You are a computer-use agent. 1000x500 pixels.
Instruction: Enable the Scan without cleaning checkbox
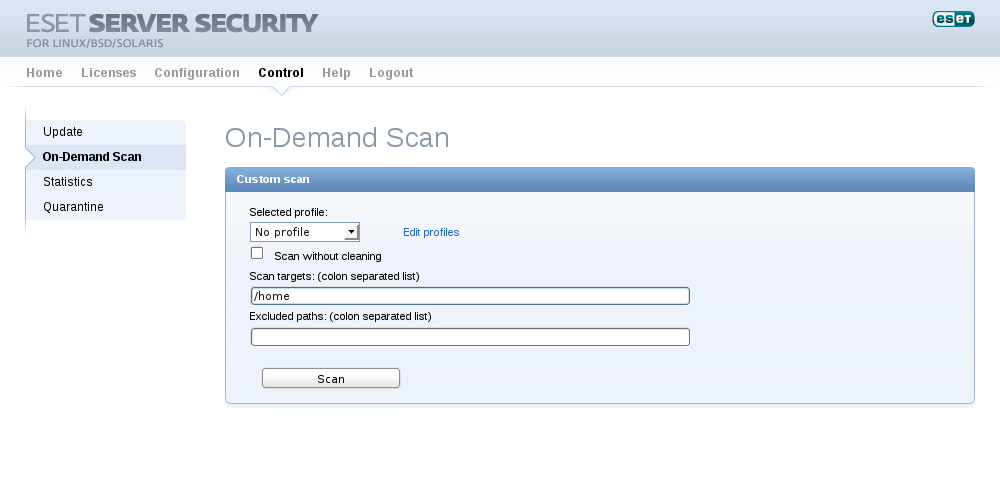coord(257,253)
